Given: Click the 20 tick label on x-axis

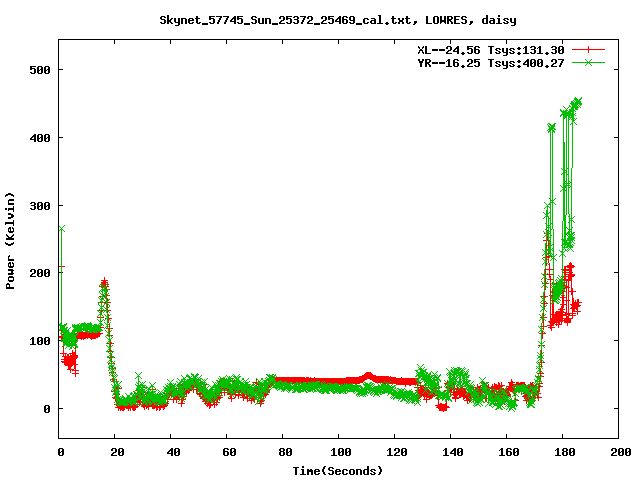Looking at the screenshot, I should click(x=115, y=452).
